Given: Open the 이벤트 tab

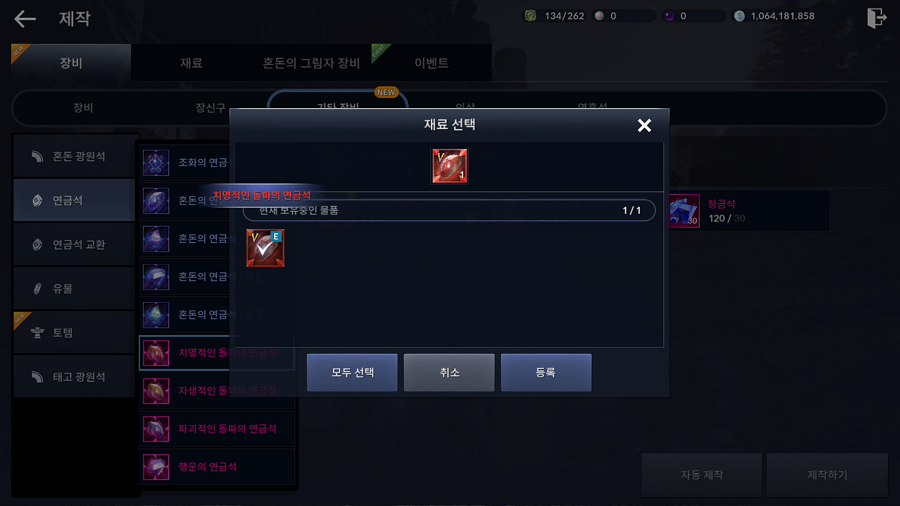Looking at the screenshot, I should 432,63.
